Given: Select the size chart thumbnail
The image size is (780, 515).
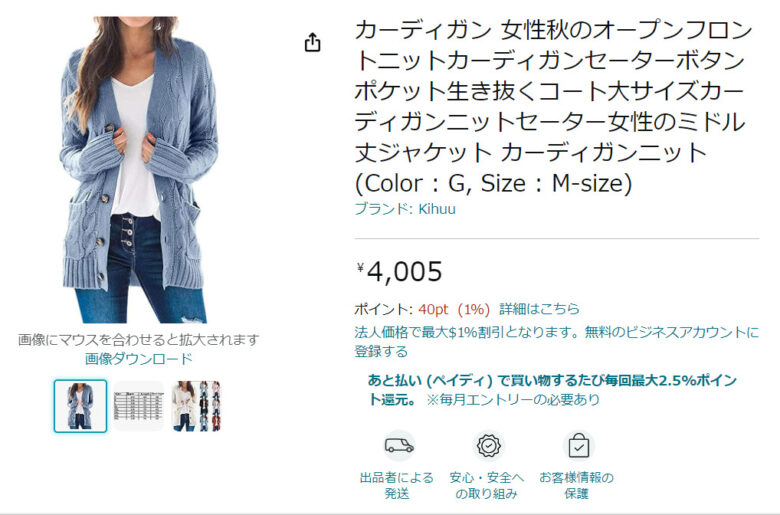Looking at the screenshot, I should pyautogui.click(x=138, y=406).
